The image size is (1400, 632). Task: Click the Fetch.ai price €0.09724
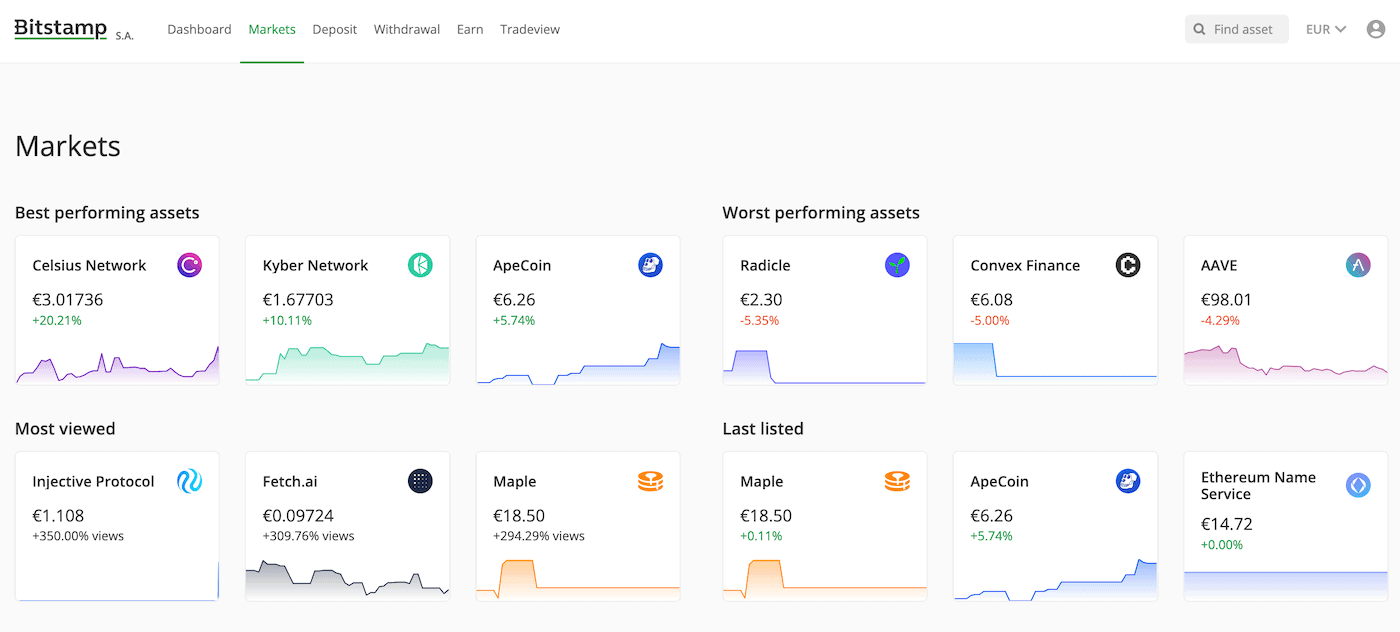(x=298, y=515)
